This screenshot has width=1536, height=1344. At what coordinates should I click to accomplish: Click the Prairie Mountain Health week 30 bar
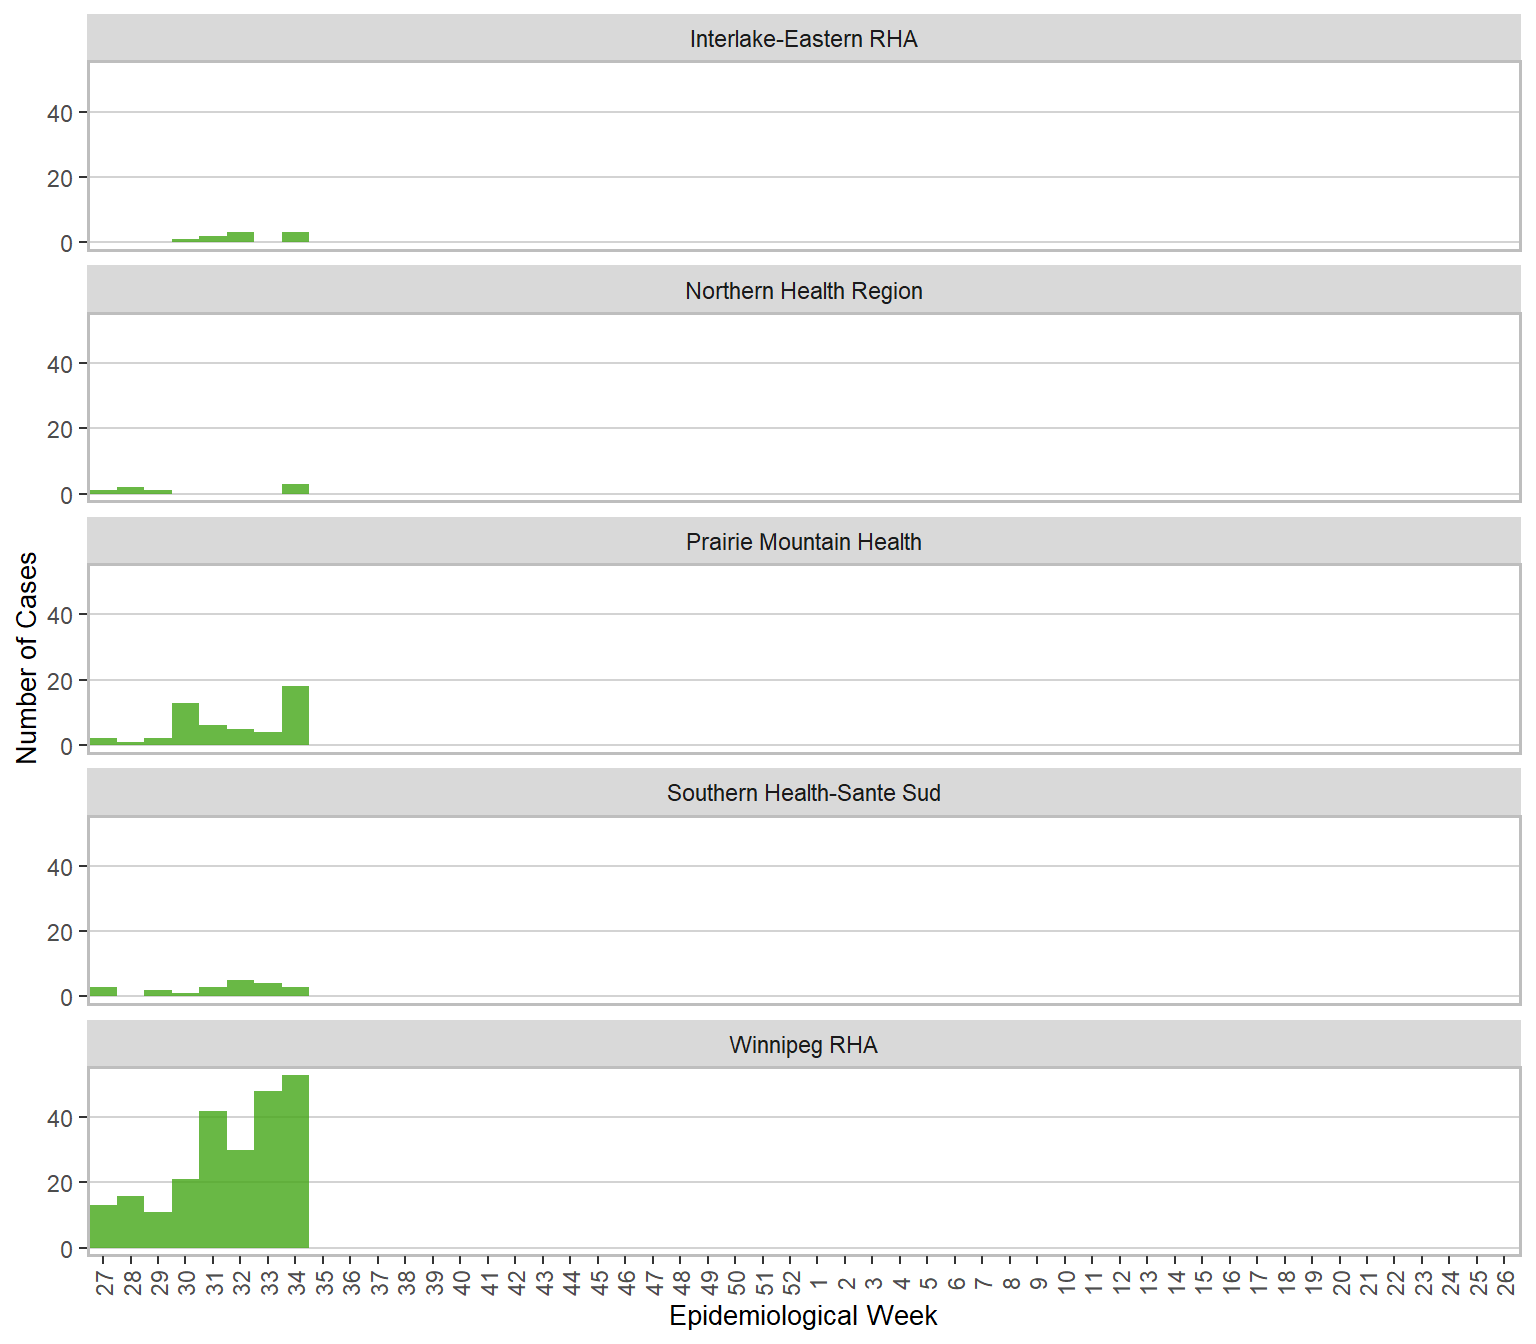(x=185, y=724)
